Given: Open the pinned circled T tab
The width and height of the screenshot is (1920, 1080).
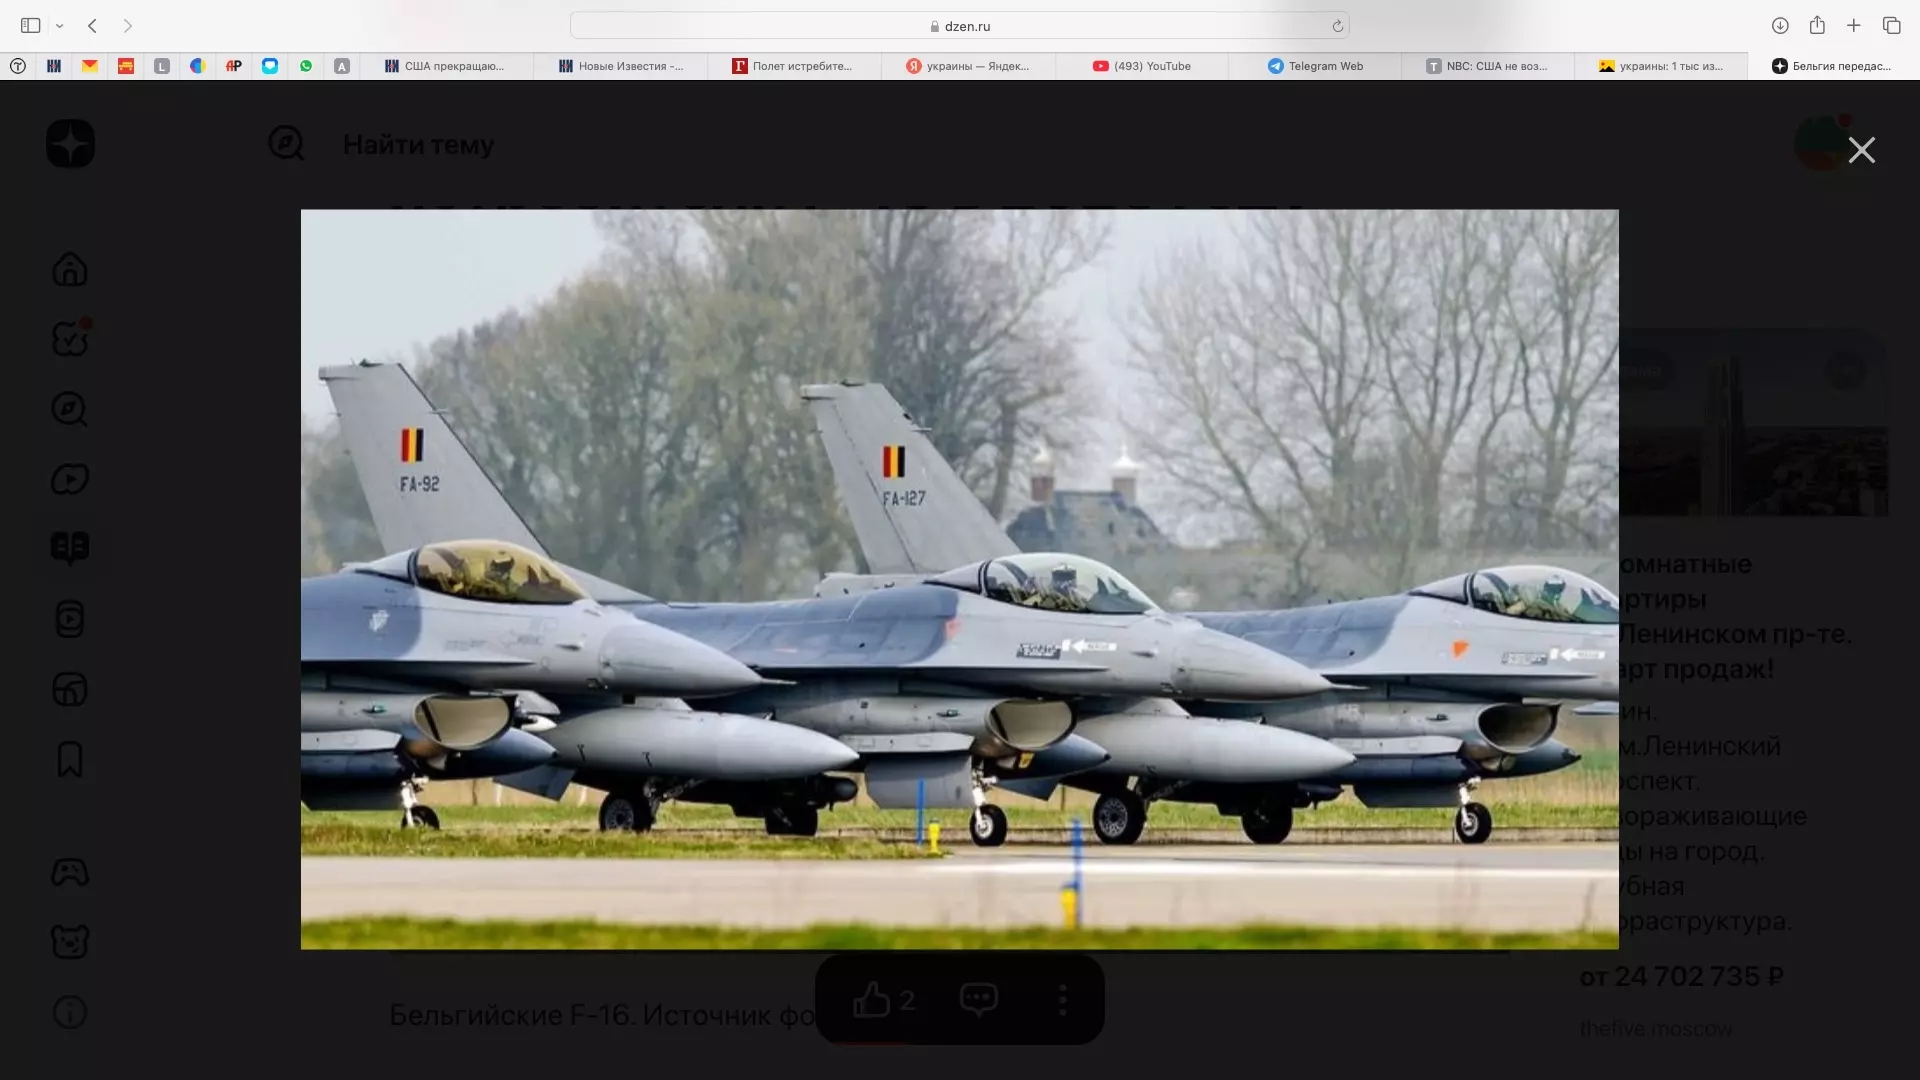Looking at the screenshot, I should coord(18,66).
